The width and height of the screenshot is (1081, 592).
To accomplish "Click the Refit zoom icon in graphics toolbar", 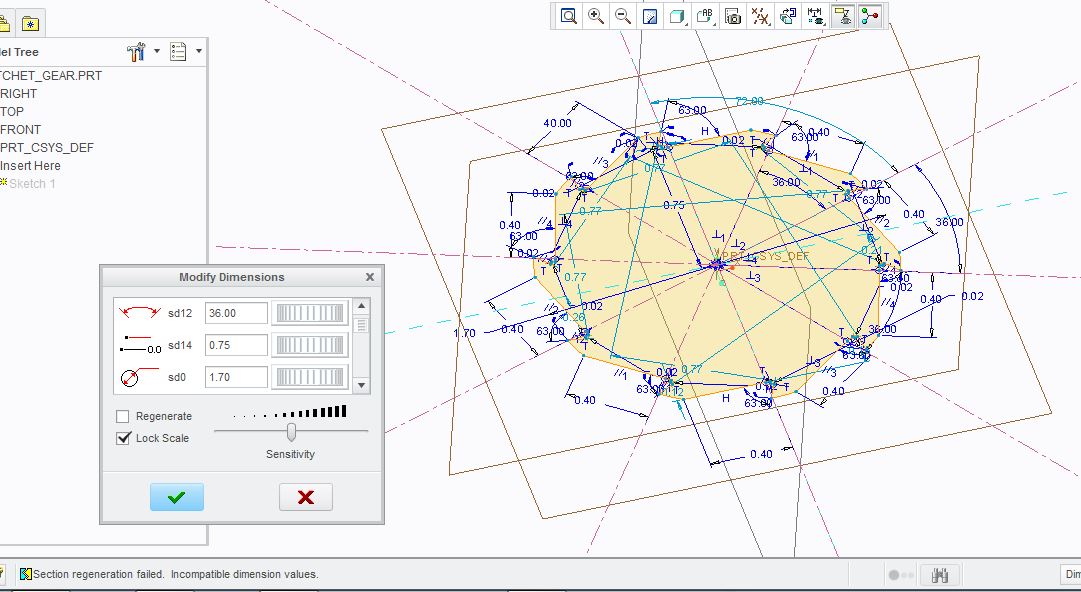I will tap(568, 17).
